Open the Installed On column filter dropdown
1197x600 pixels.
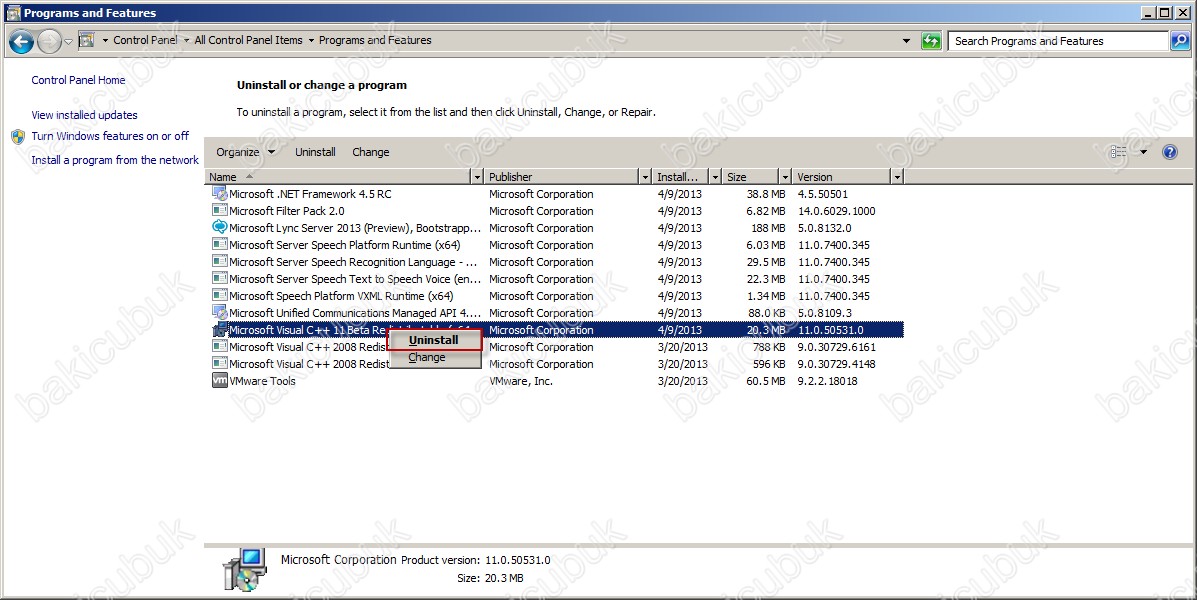click(x=715, y=177)
